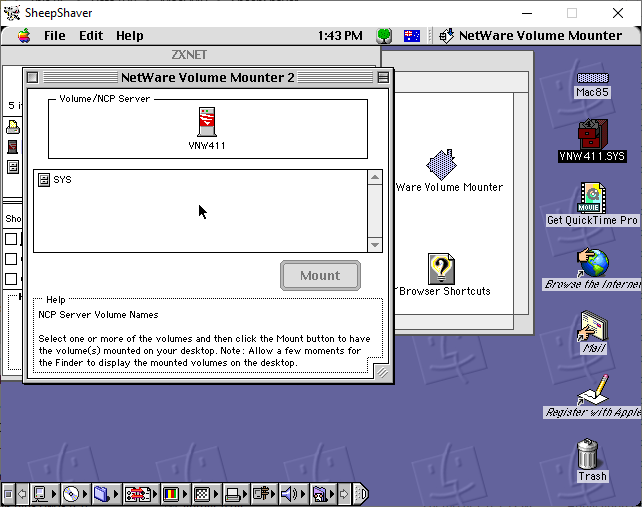Open the File menu

point(54,36)
